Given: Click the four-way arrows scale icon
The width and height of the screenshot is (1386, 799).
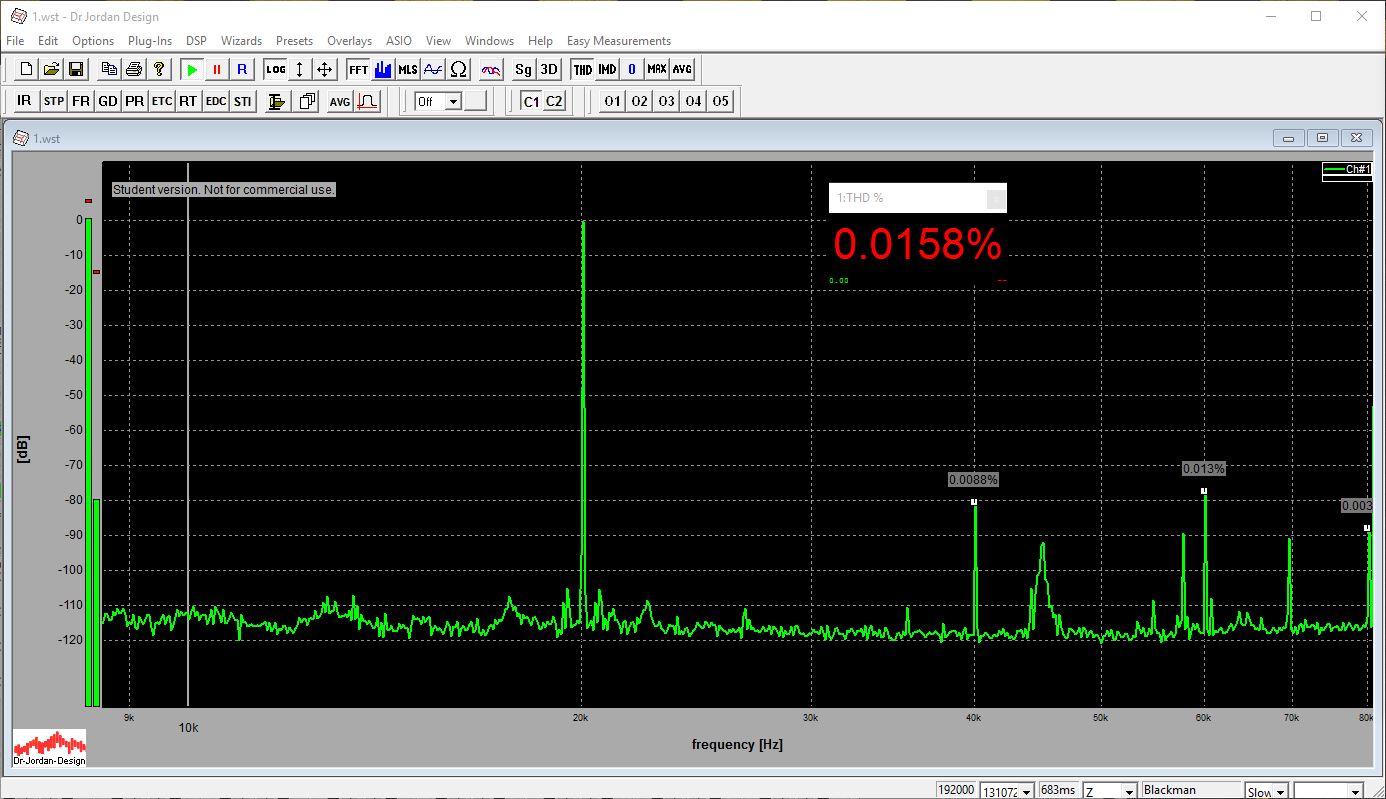Looking at the screenshot, I should coord(324,69).
